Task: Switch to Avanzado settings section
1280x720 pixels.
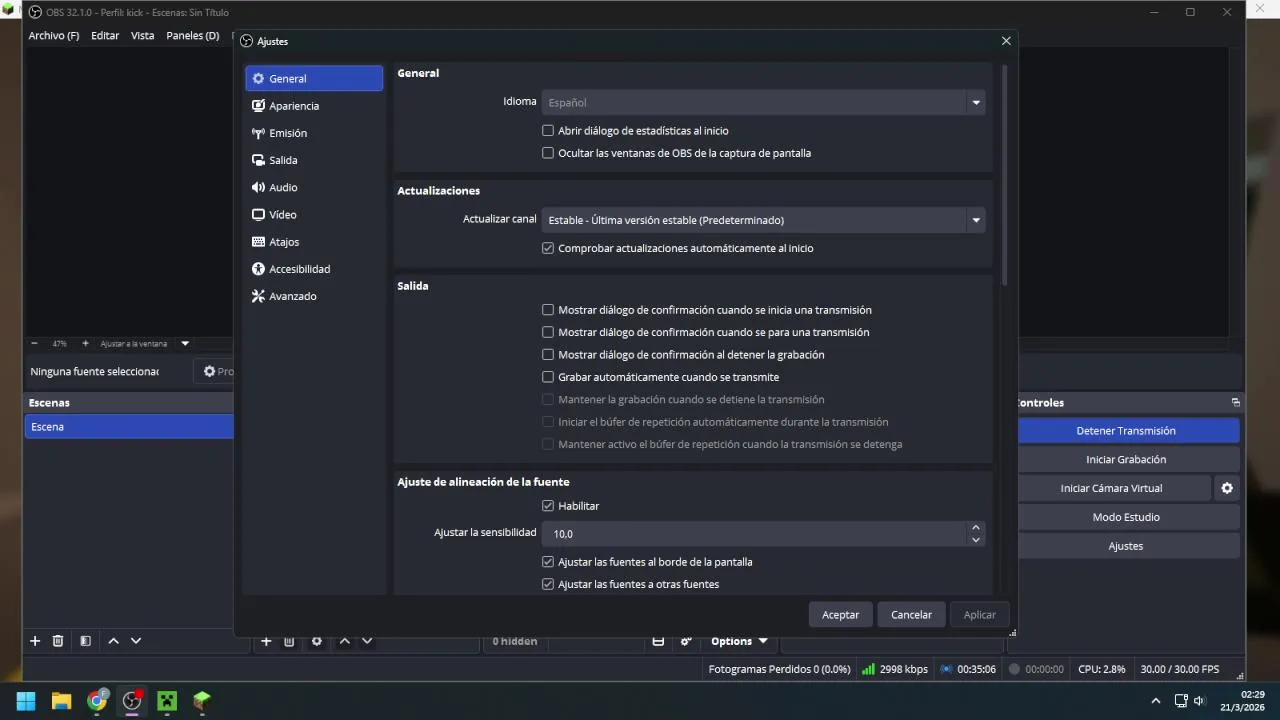Action: point(314,296)
